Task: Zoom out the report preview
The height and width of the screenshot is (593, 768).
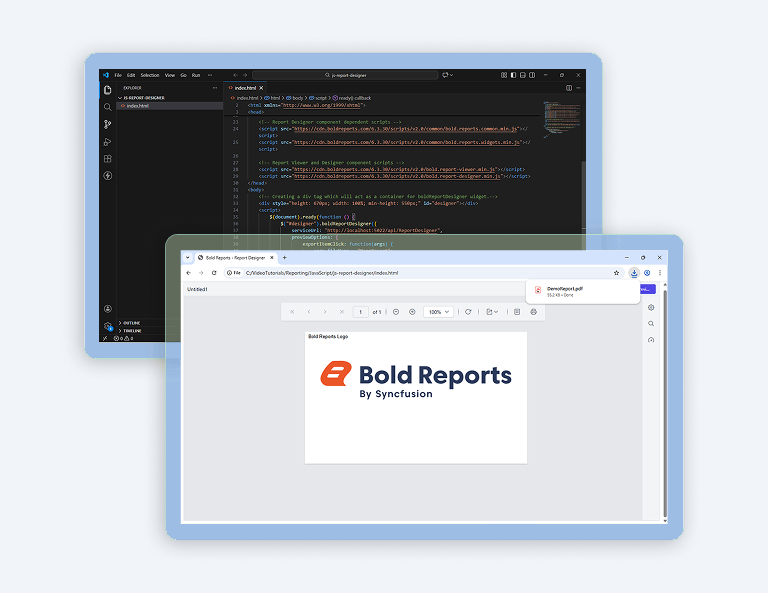Action: 396,312
